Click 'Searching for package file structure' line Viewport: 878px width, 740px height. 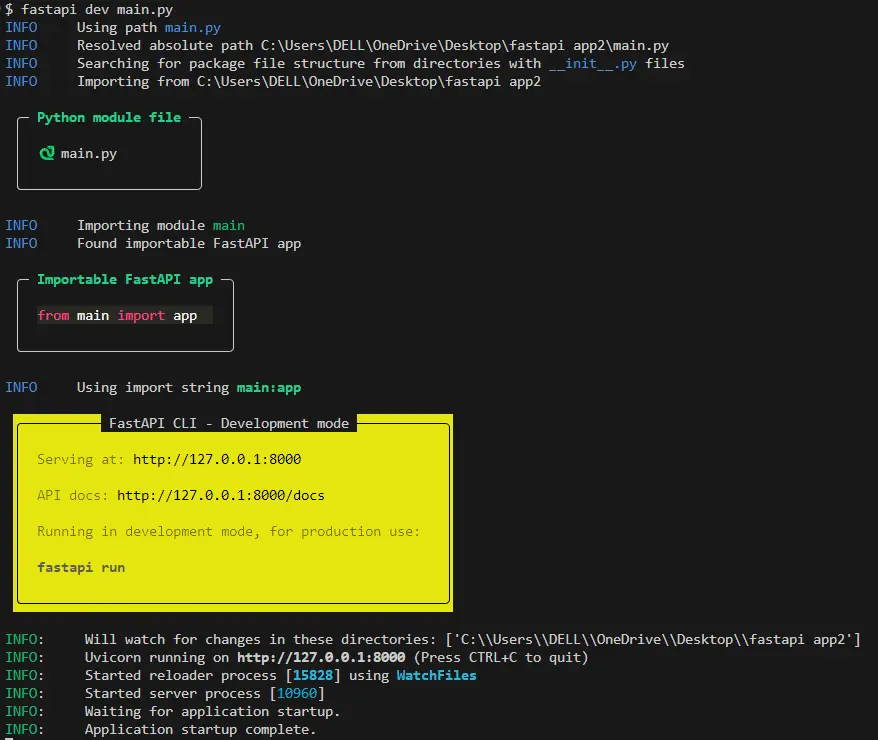click(x=381, y=63)
